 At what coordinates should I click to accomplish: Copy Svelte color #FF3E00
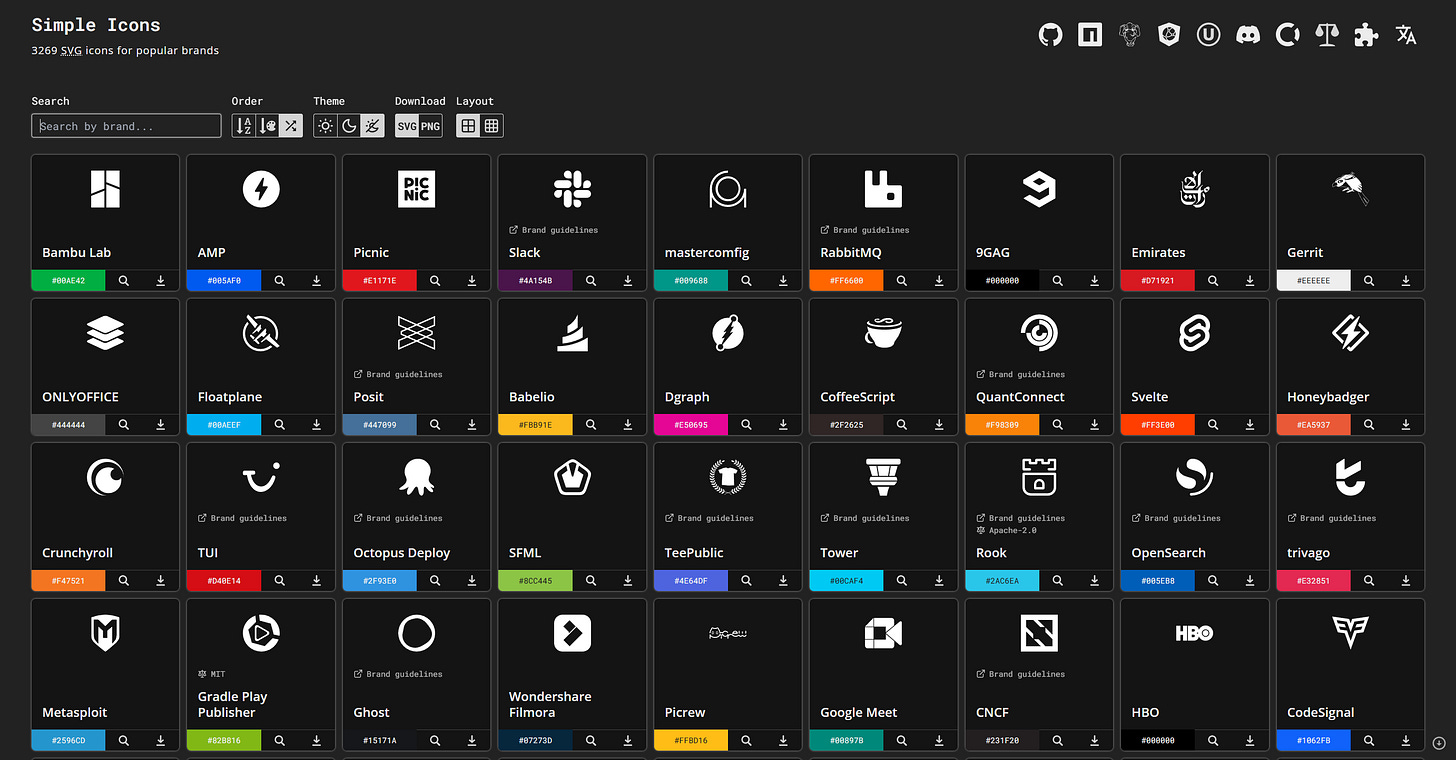(1158, 425)
